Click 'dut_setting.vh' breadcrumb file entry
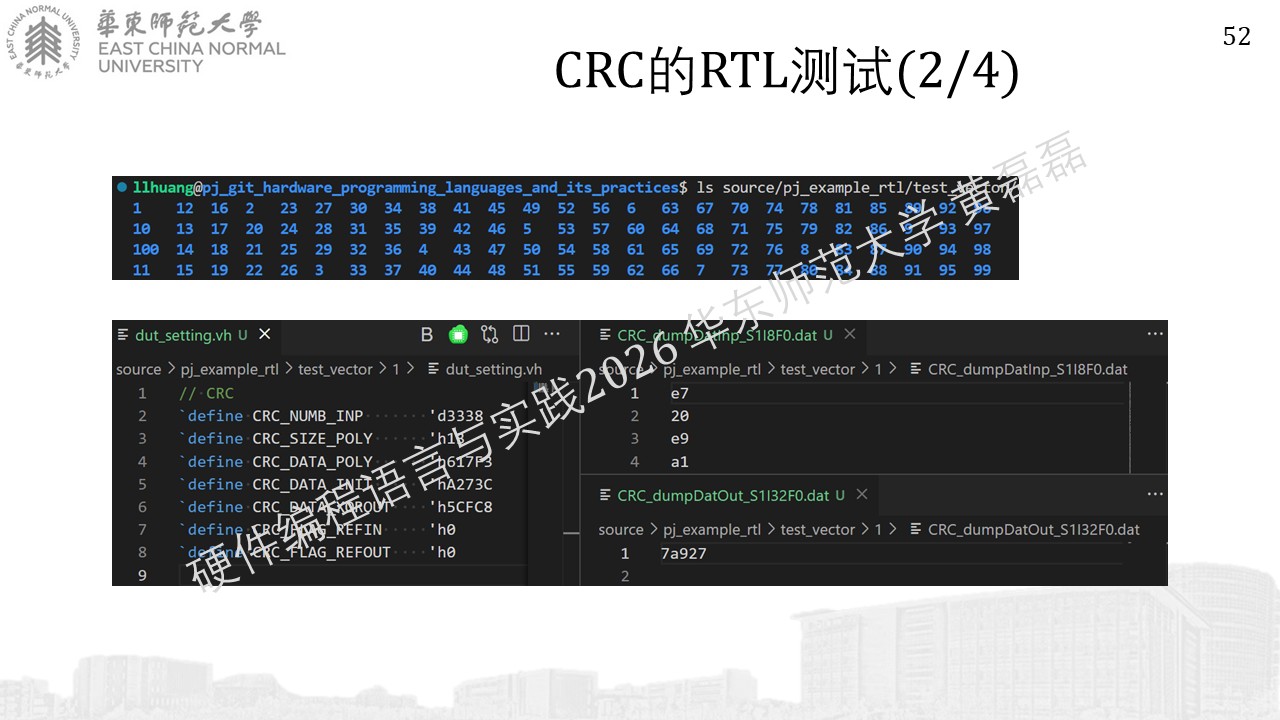The height and width of the screenshot is (720, 1280). pyautogui.click(x=494, y=369)
